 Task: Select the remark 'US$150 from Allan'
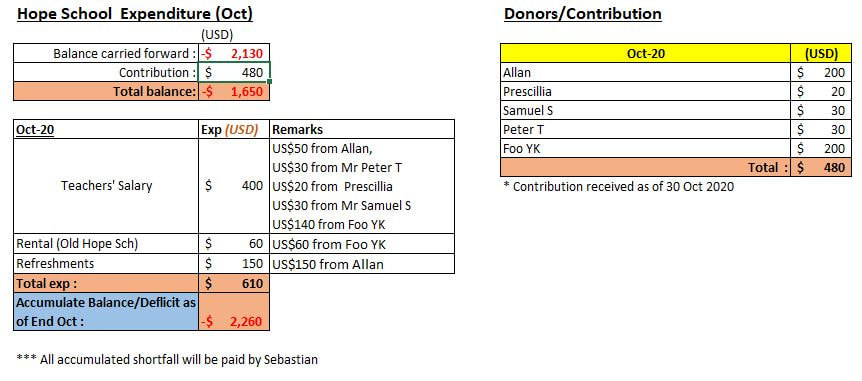coord(328,264)
